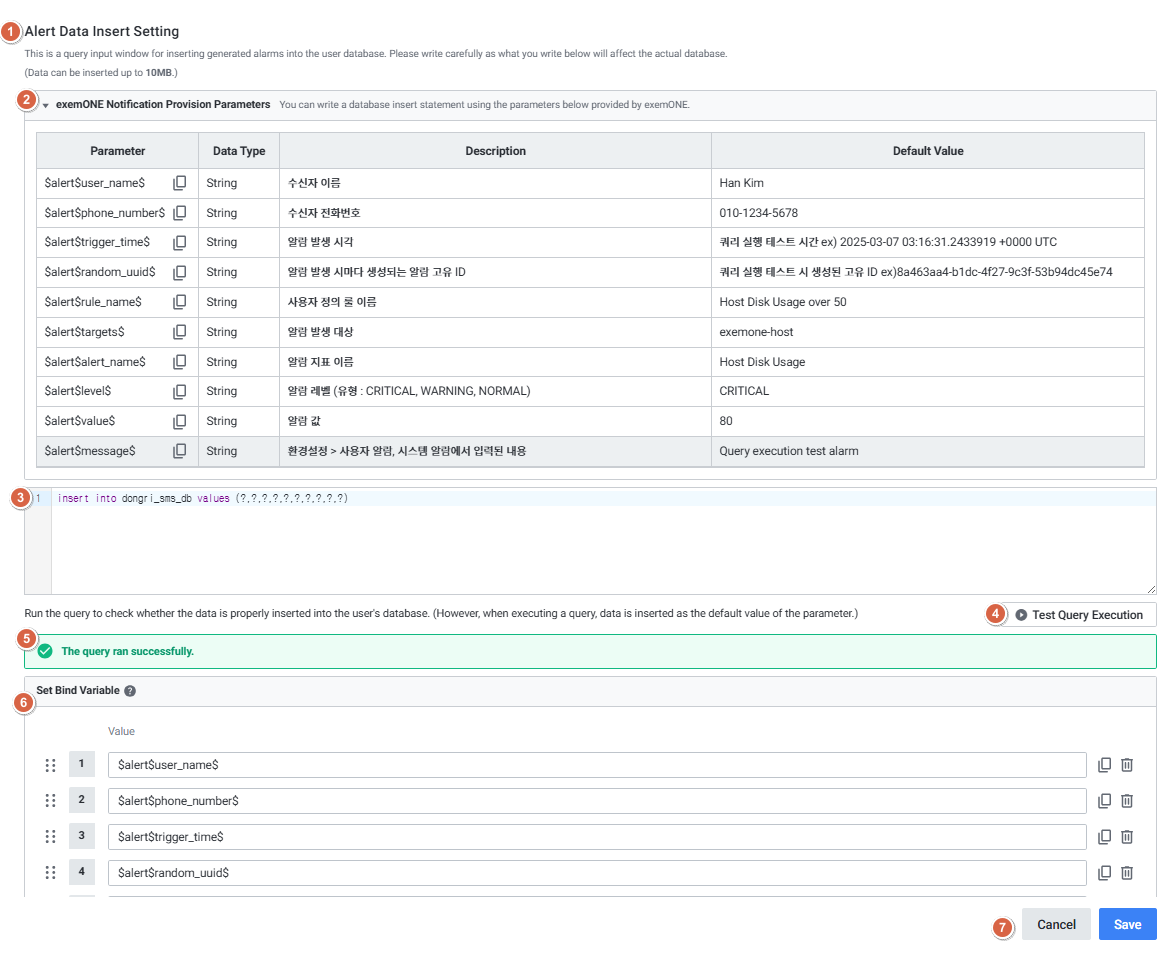Focus the $alert$trigger_time$ bind value field

tap(596, 837)
